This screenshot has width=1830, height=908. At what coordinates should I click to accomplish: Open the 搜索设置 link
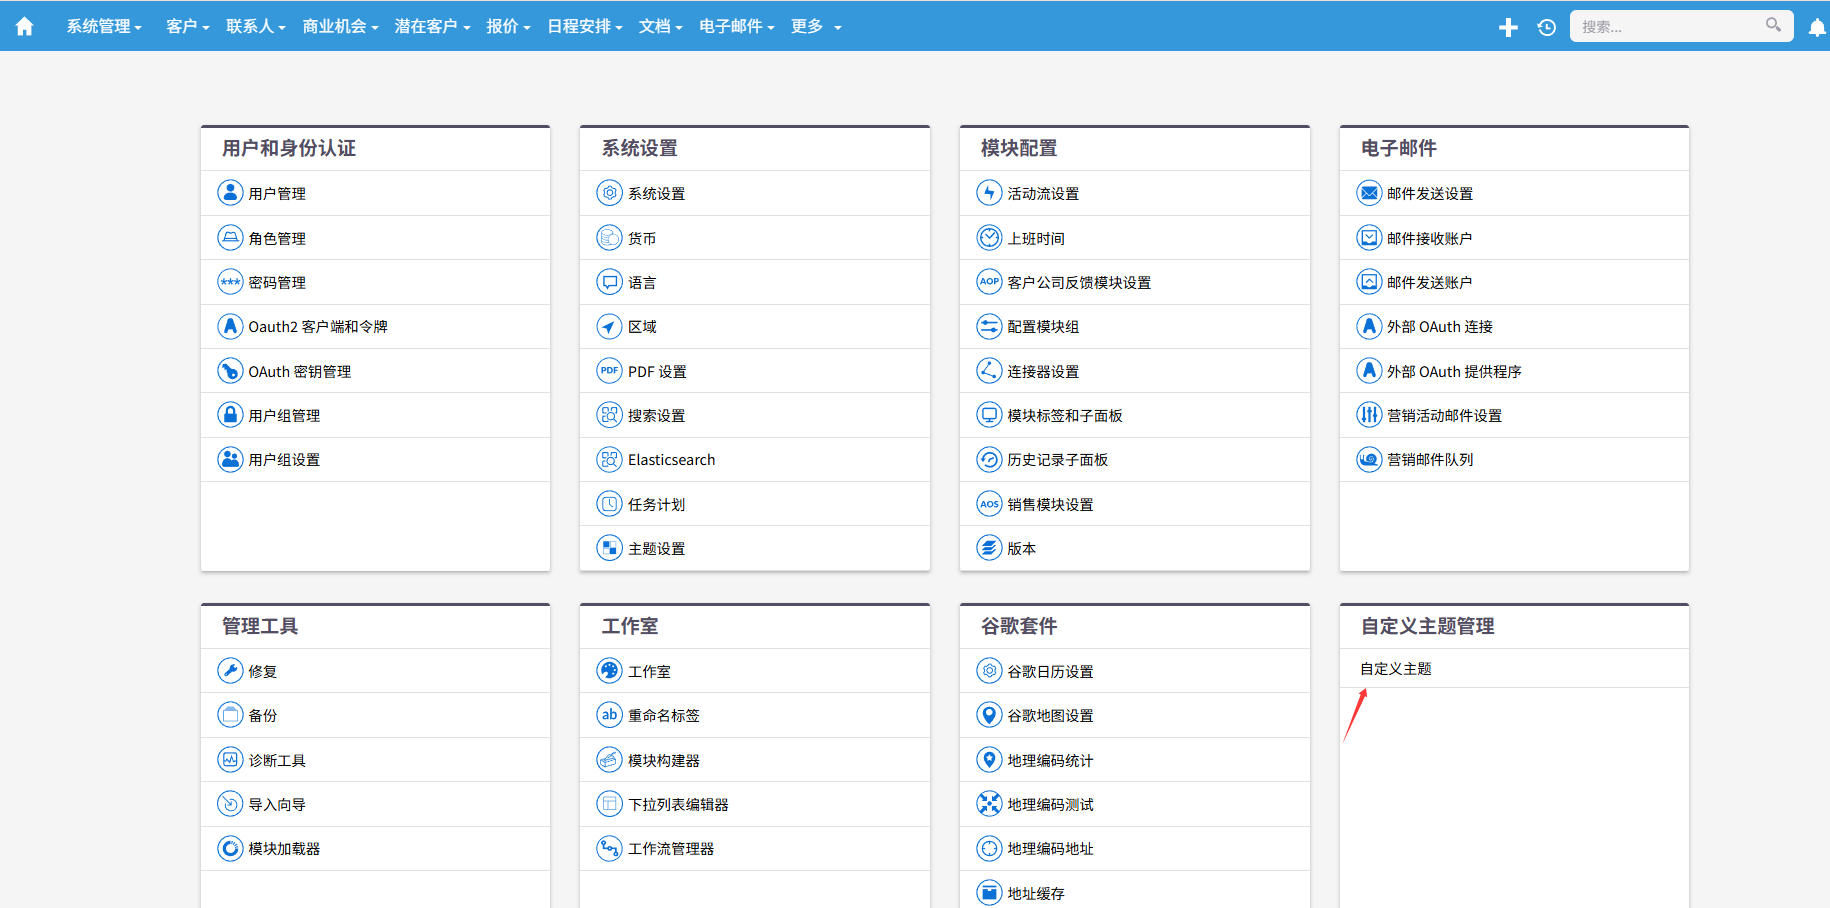(x=656, y=415)
